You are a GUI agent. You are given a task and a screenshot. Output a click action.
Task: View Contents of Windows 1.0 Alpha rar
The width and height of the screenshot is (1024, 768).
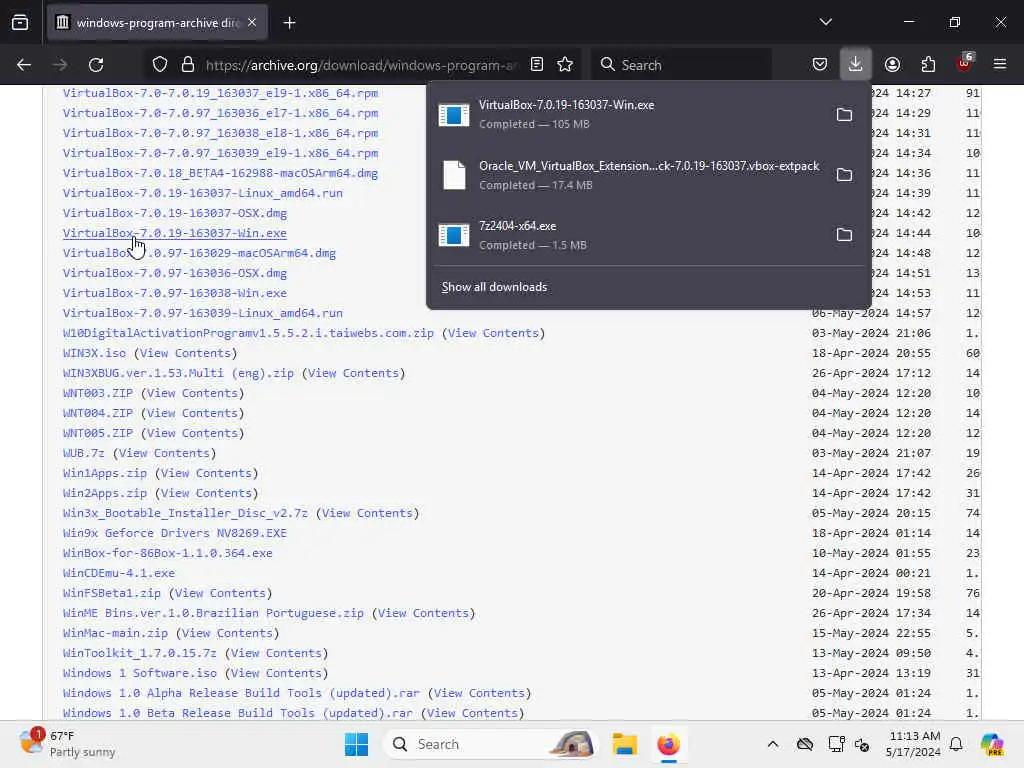[x=479, y=694]
